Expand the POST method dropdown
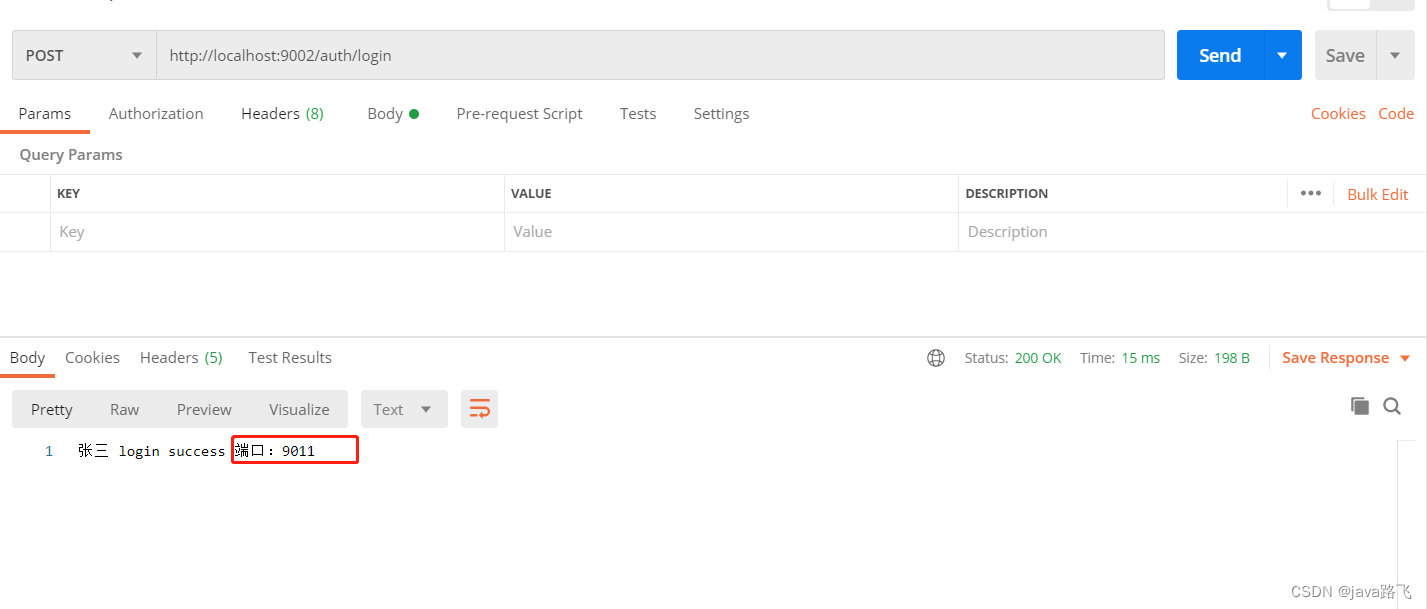This screenshot has width=1427, height=609. click(137, 56)
